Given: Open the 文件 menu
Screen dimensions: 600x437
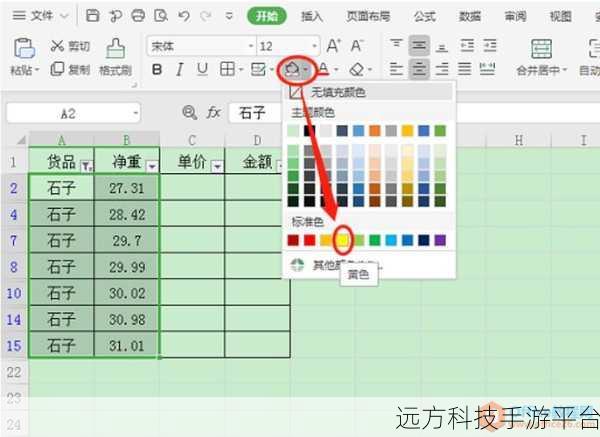Looking at the screenshot, I should (x=40, y=16).
